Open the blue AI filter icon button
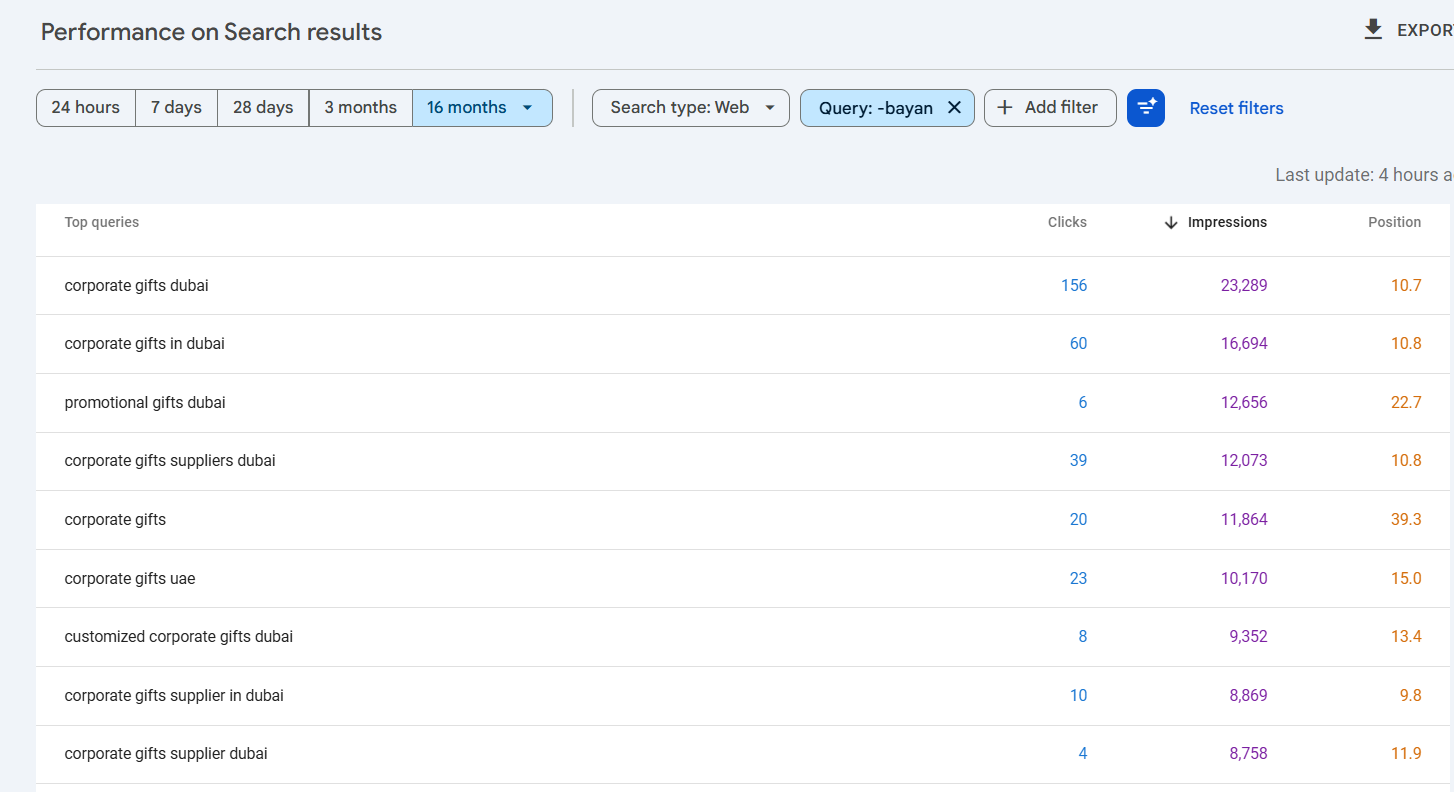Image resolution: width=1454 pixels, height=792 pixels. click(x=1146, y=108)
